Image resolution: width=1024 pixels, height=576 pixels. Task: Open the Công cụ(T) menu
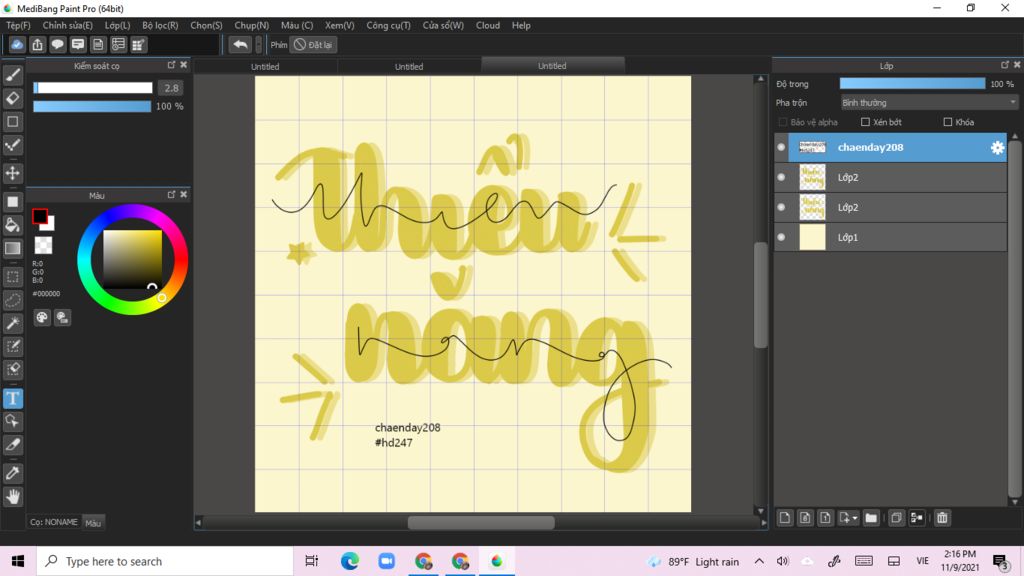click(389, 25)
